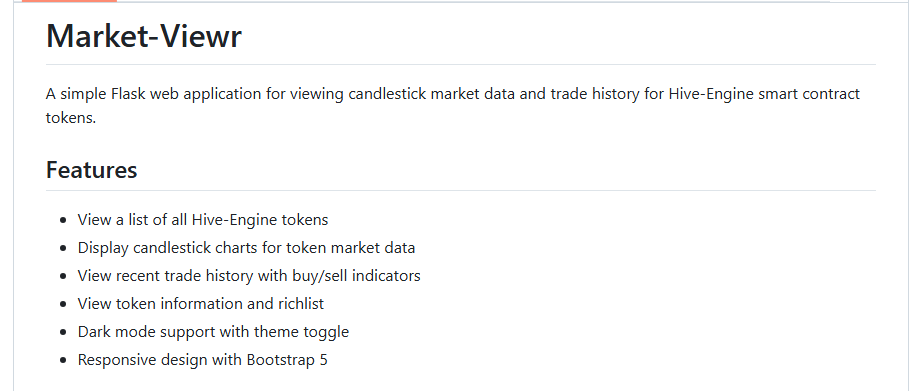This screenshot has height=391, width=918.
Task: Click bullet point before "View a list"
Action: (63, 220)
